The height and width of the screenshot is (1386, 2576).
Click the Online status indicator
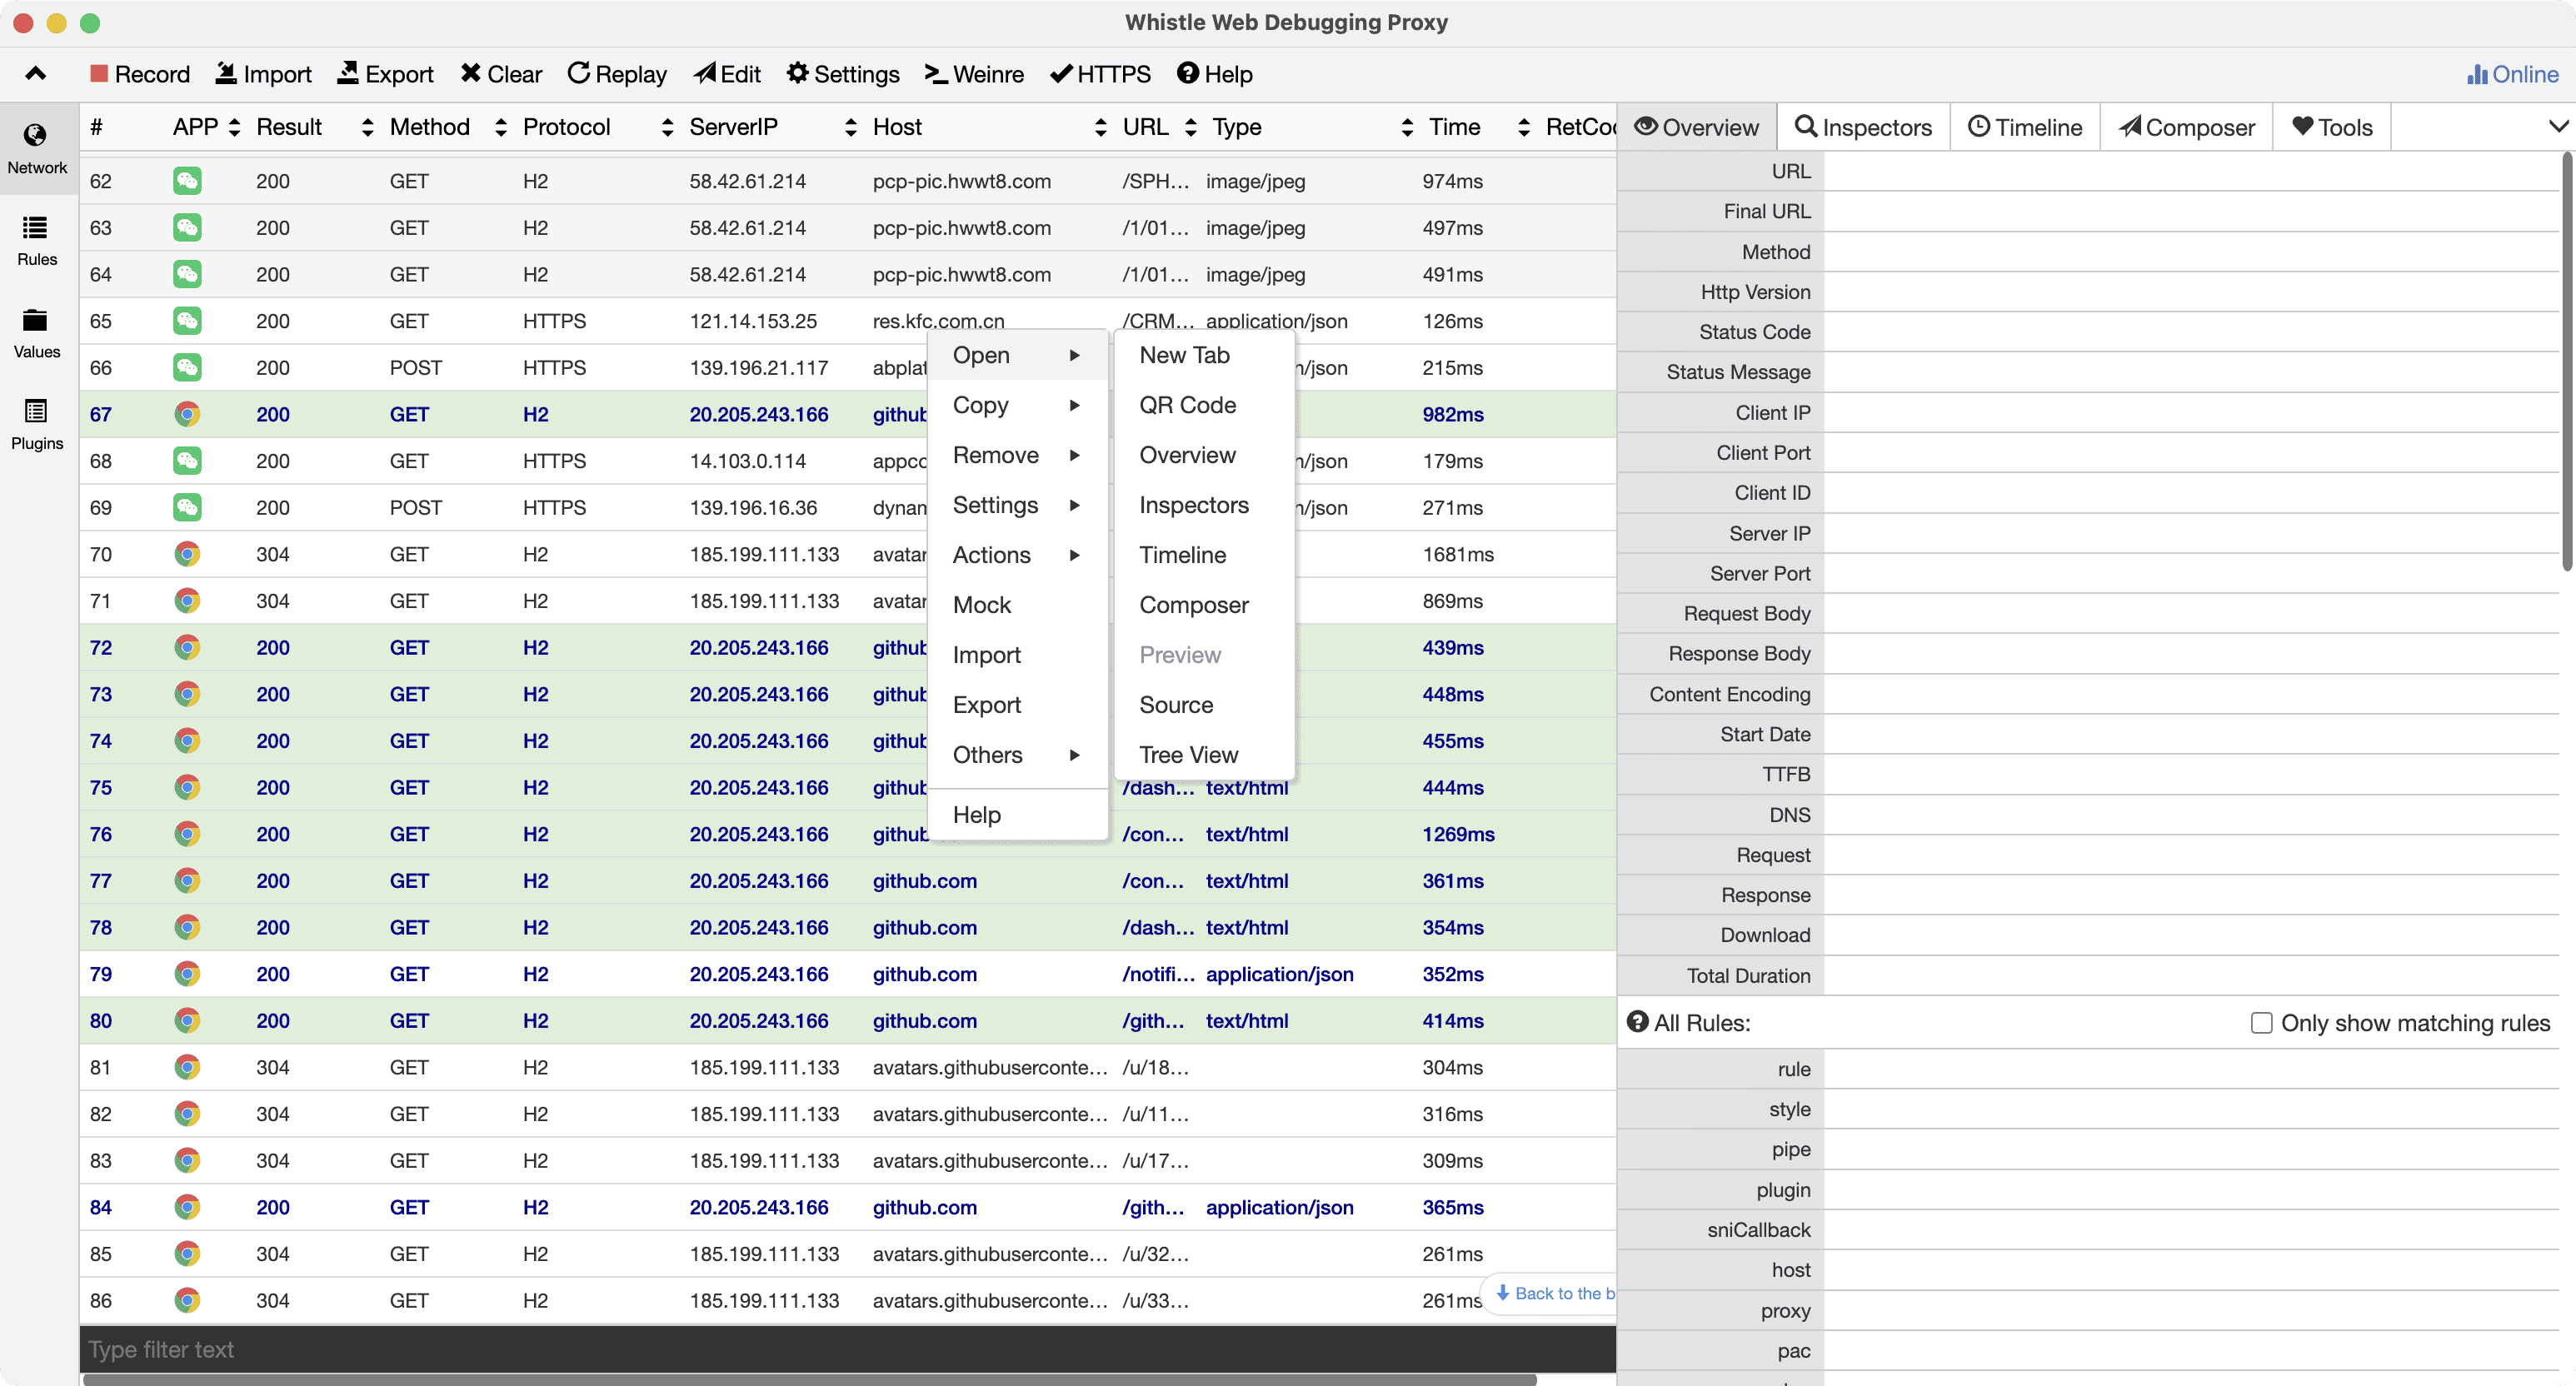[2512, 74]
